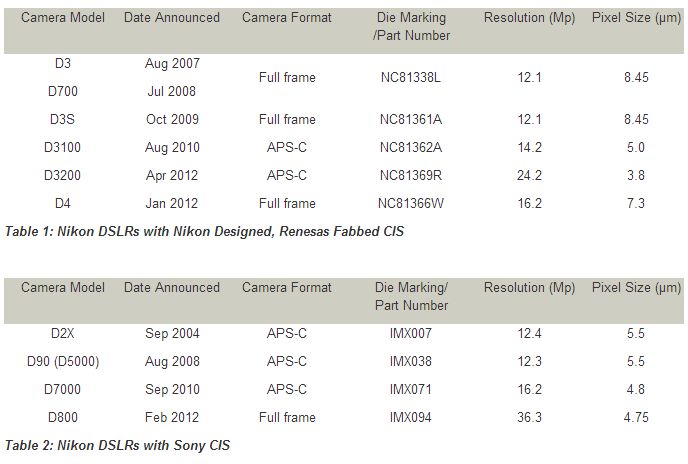Viewport: 688px width, 464px height.
Task: Select the D3 camera model cell
Action: [x=63, y=63]
